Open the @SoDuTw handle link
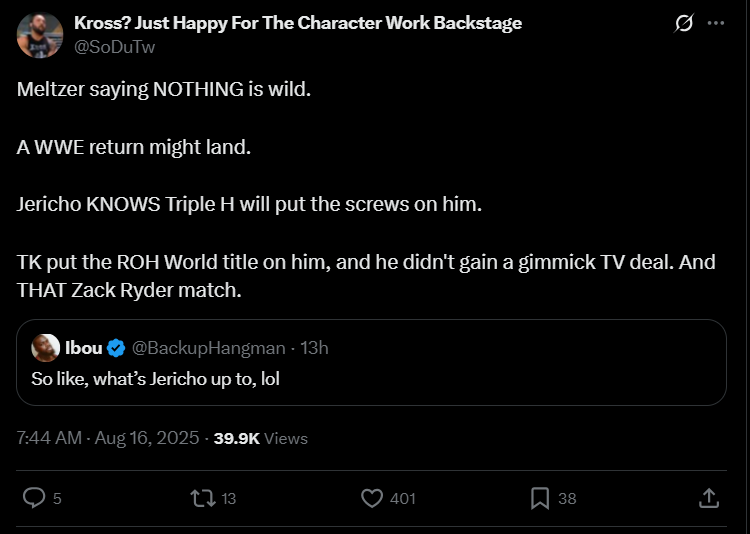Screen dimensions: 750x534 [x=115, y=46]
